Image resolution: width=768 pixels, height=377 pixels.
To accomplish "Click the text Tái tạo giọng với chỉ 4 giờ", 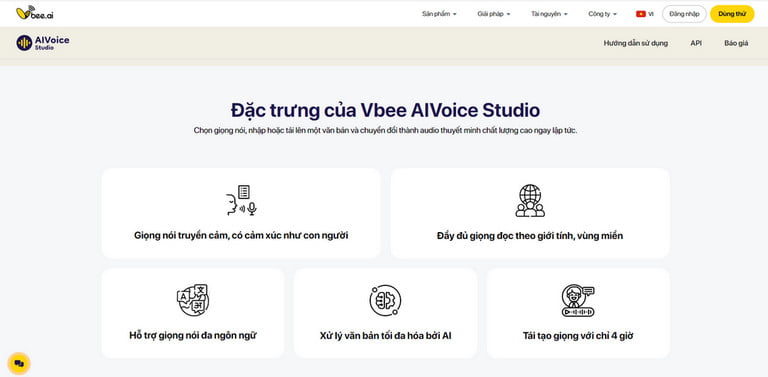I will (x=578, y=336).
